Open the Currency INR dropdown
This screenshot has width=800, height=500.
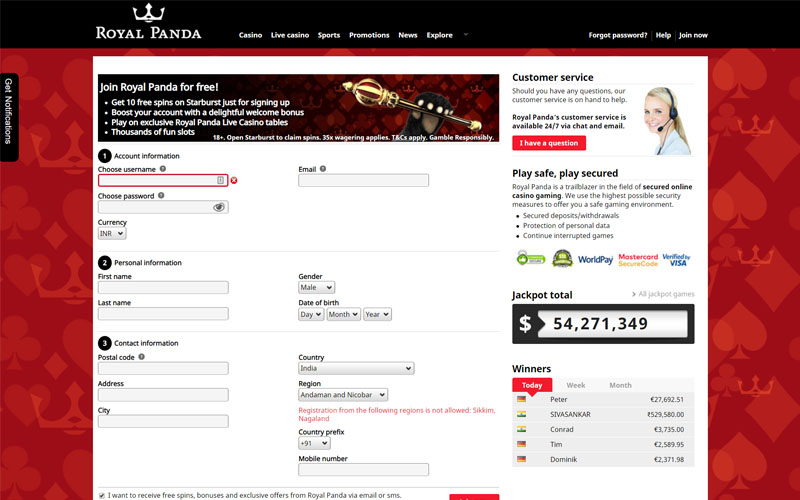tap(112, 233)
